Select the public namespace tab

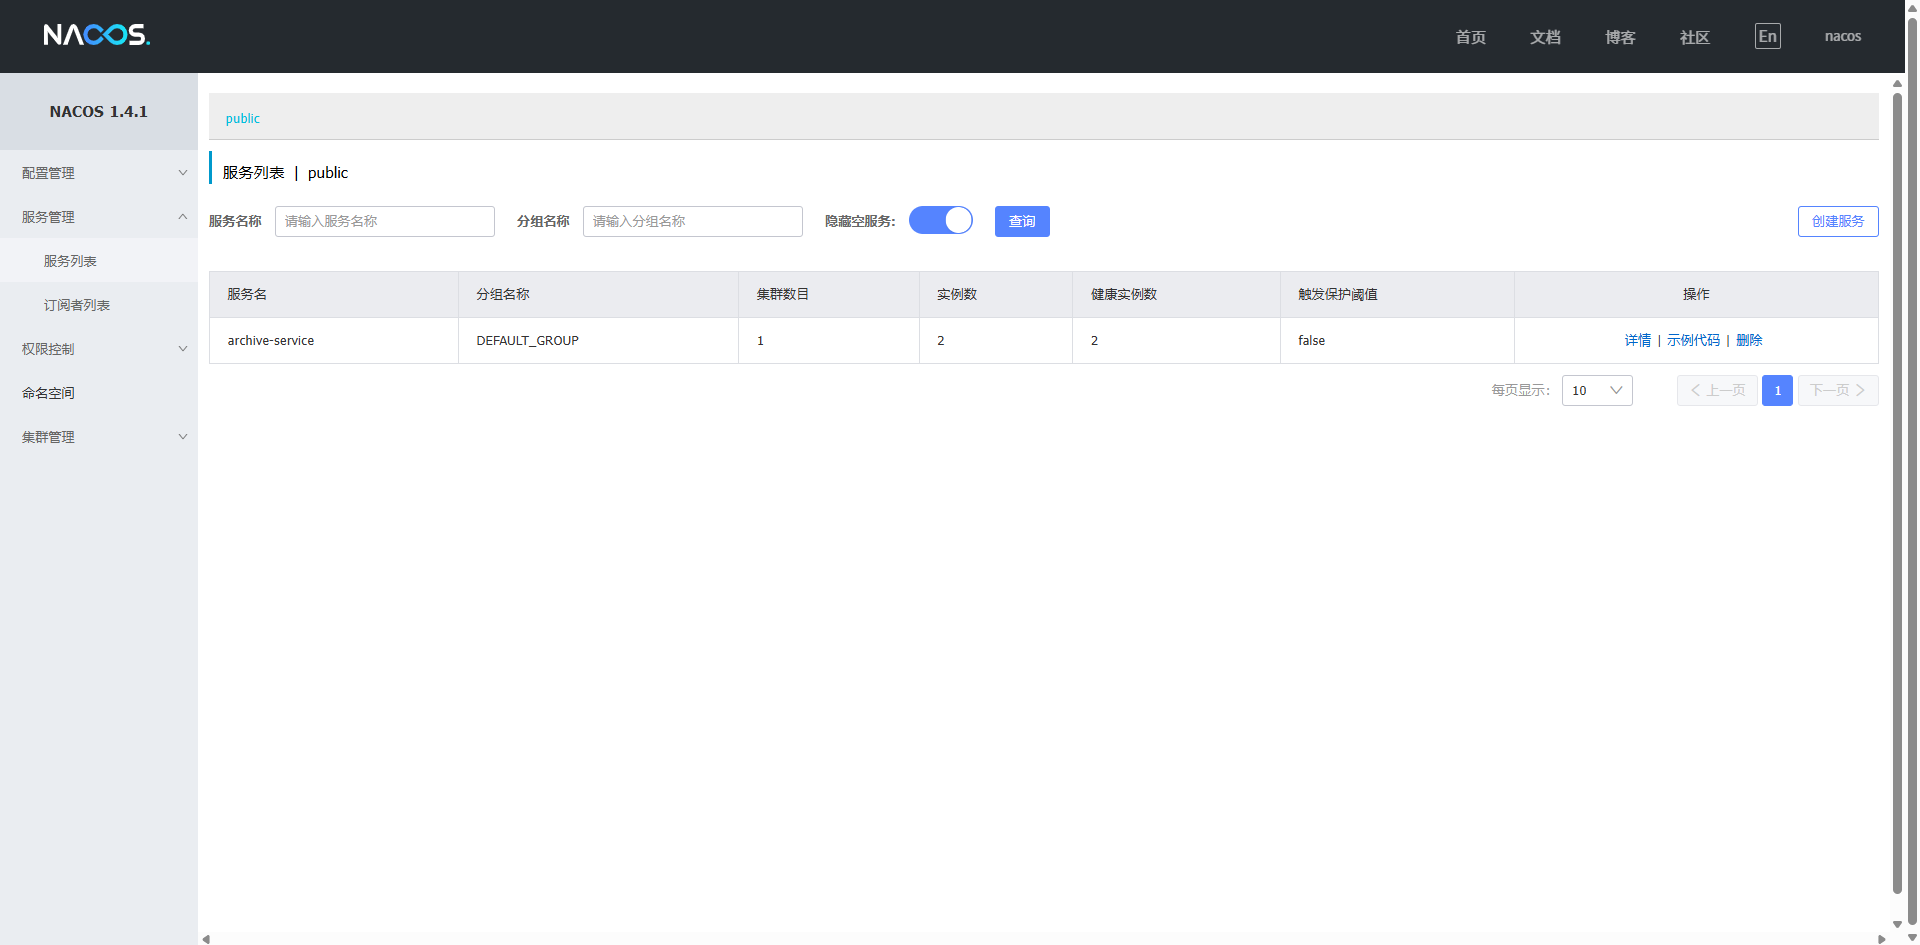(243, 118)
